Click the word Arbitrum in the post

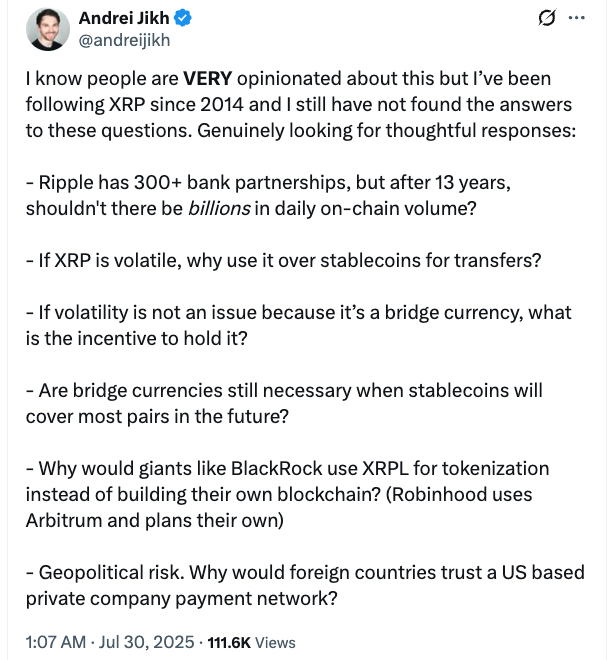(x=63, y=520)
